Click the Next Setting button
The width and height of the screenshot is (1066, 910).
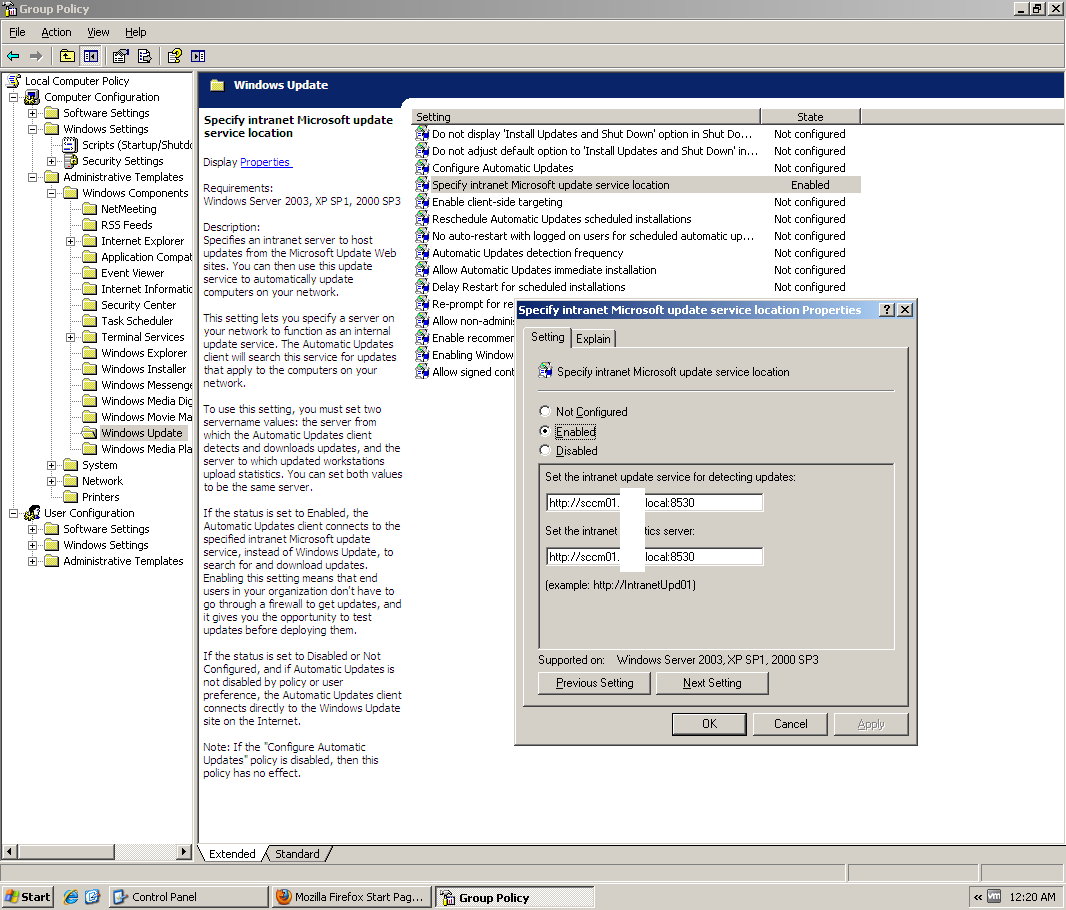coord(712,683)
